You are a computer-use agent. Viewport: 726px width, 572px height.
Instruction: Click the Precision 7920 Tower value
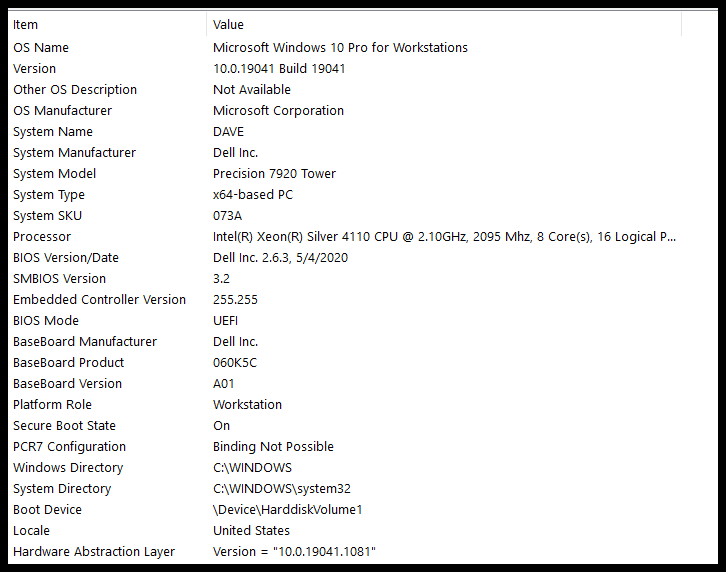click(274, 173)
